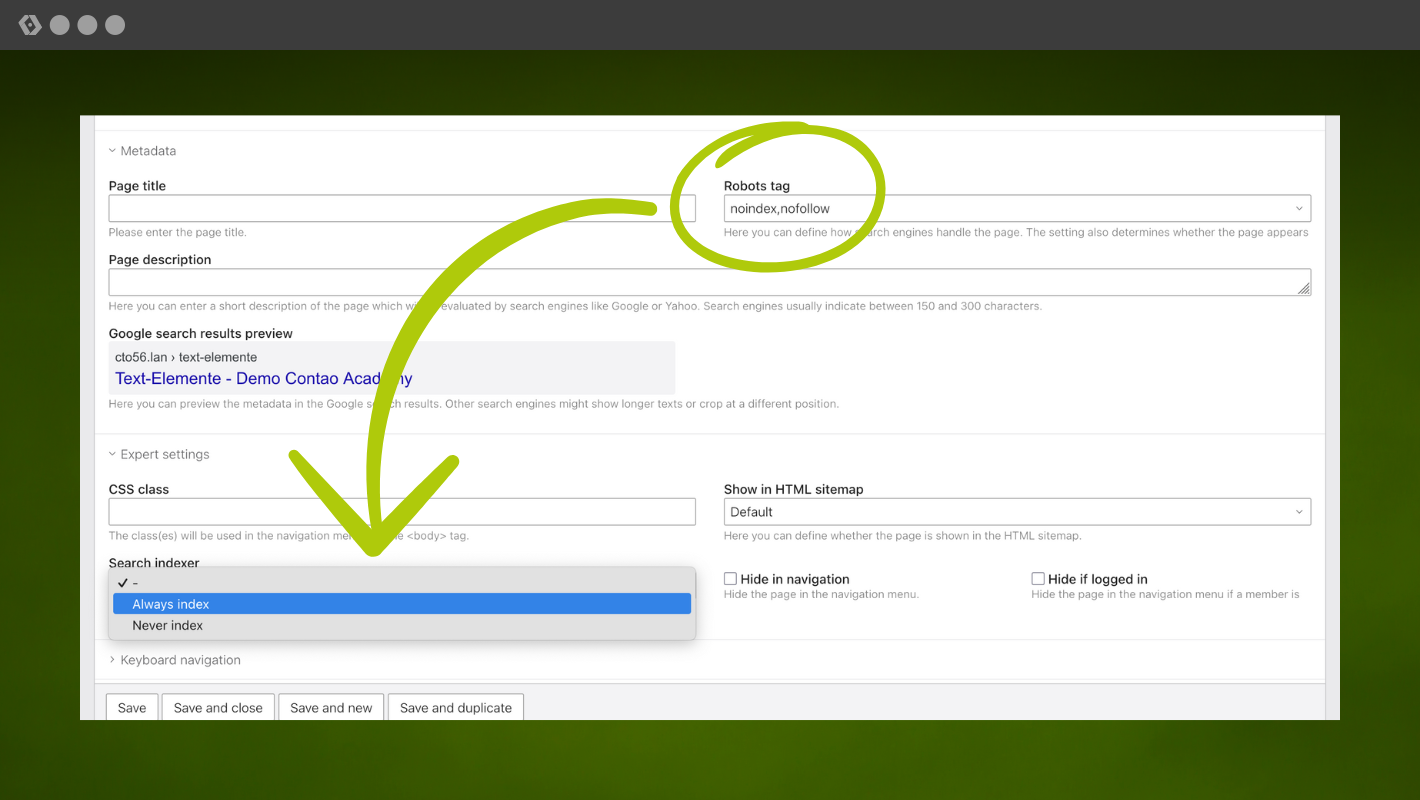Click the Page description resize handle
The image size is (1420, 800).
(x=1303, y=288)
